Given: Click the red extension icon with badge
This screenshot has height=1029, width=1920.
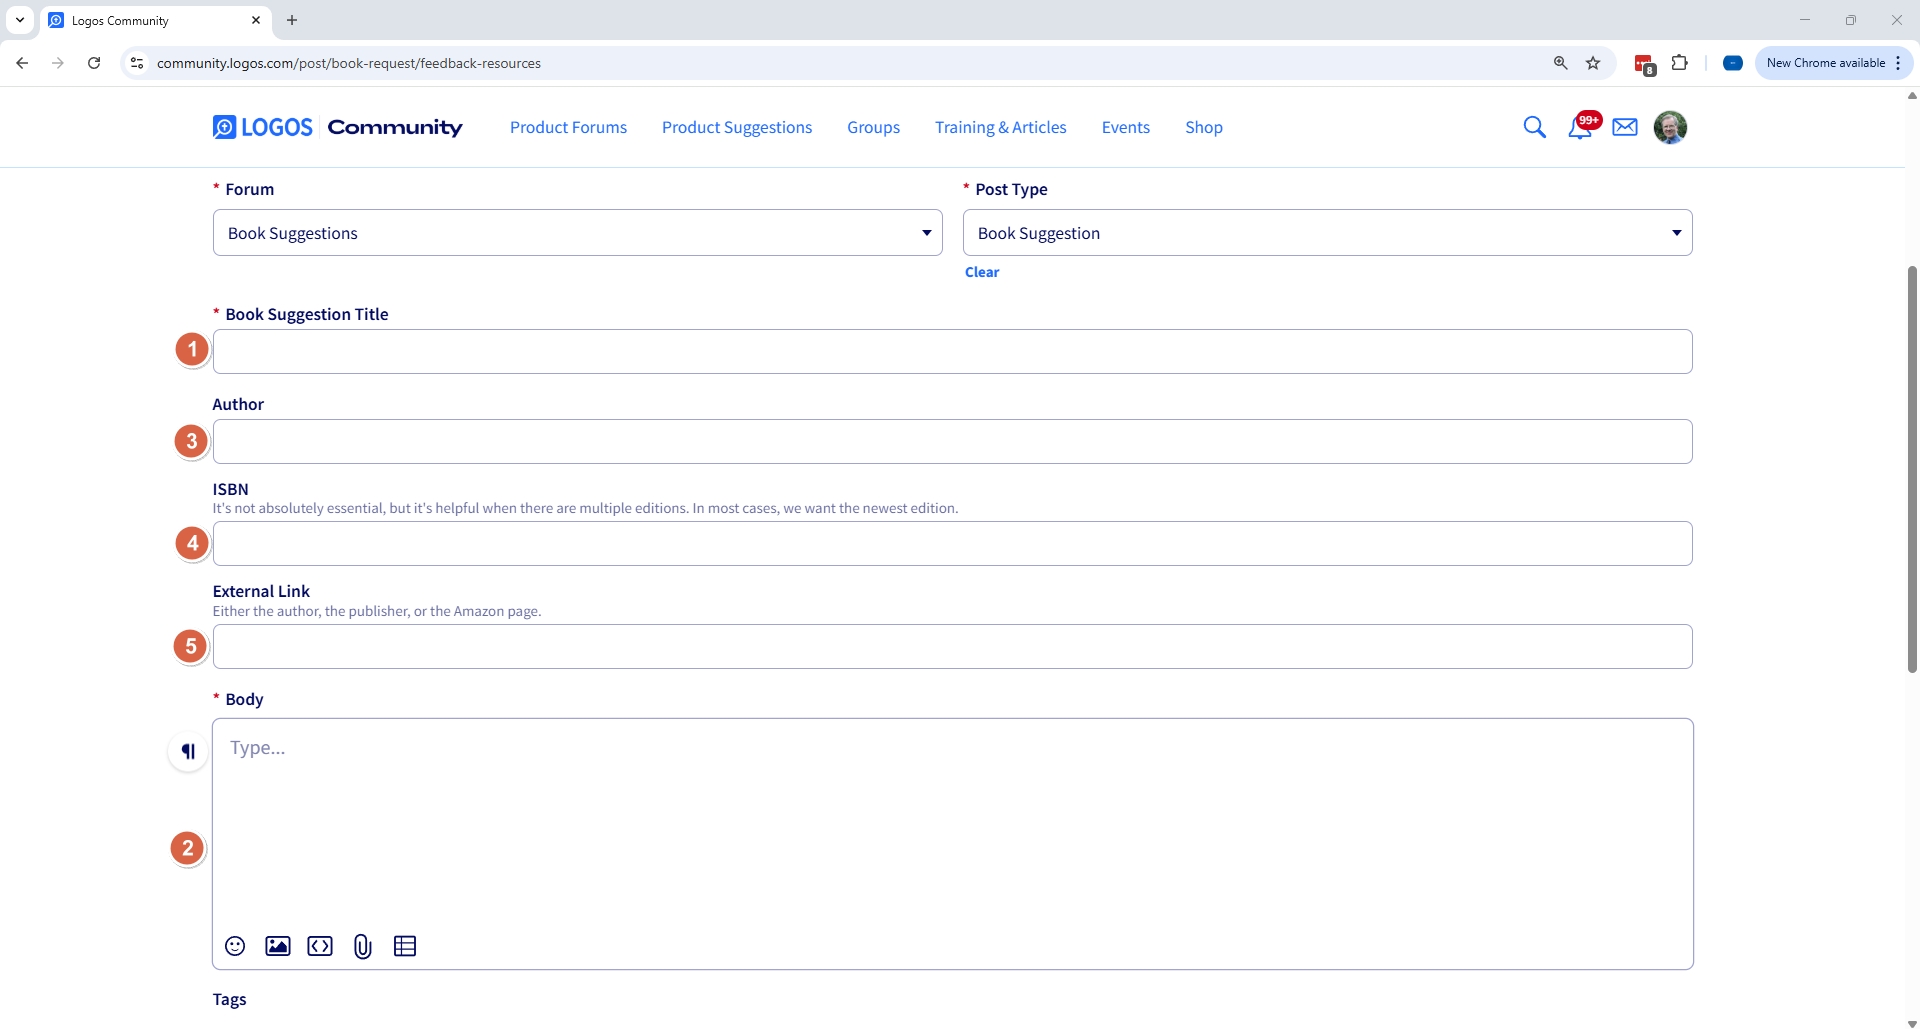Looking at the screenshot, I should [1645, 65].
